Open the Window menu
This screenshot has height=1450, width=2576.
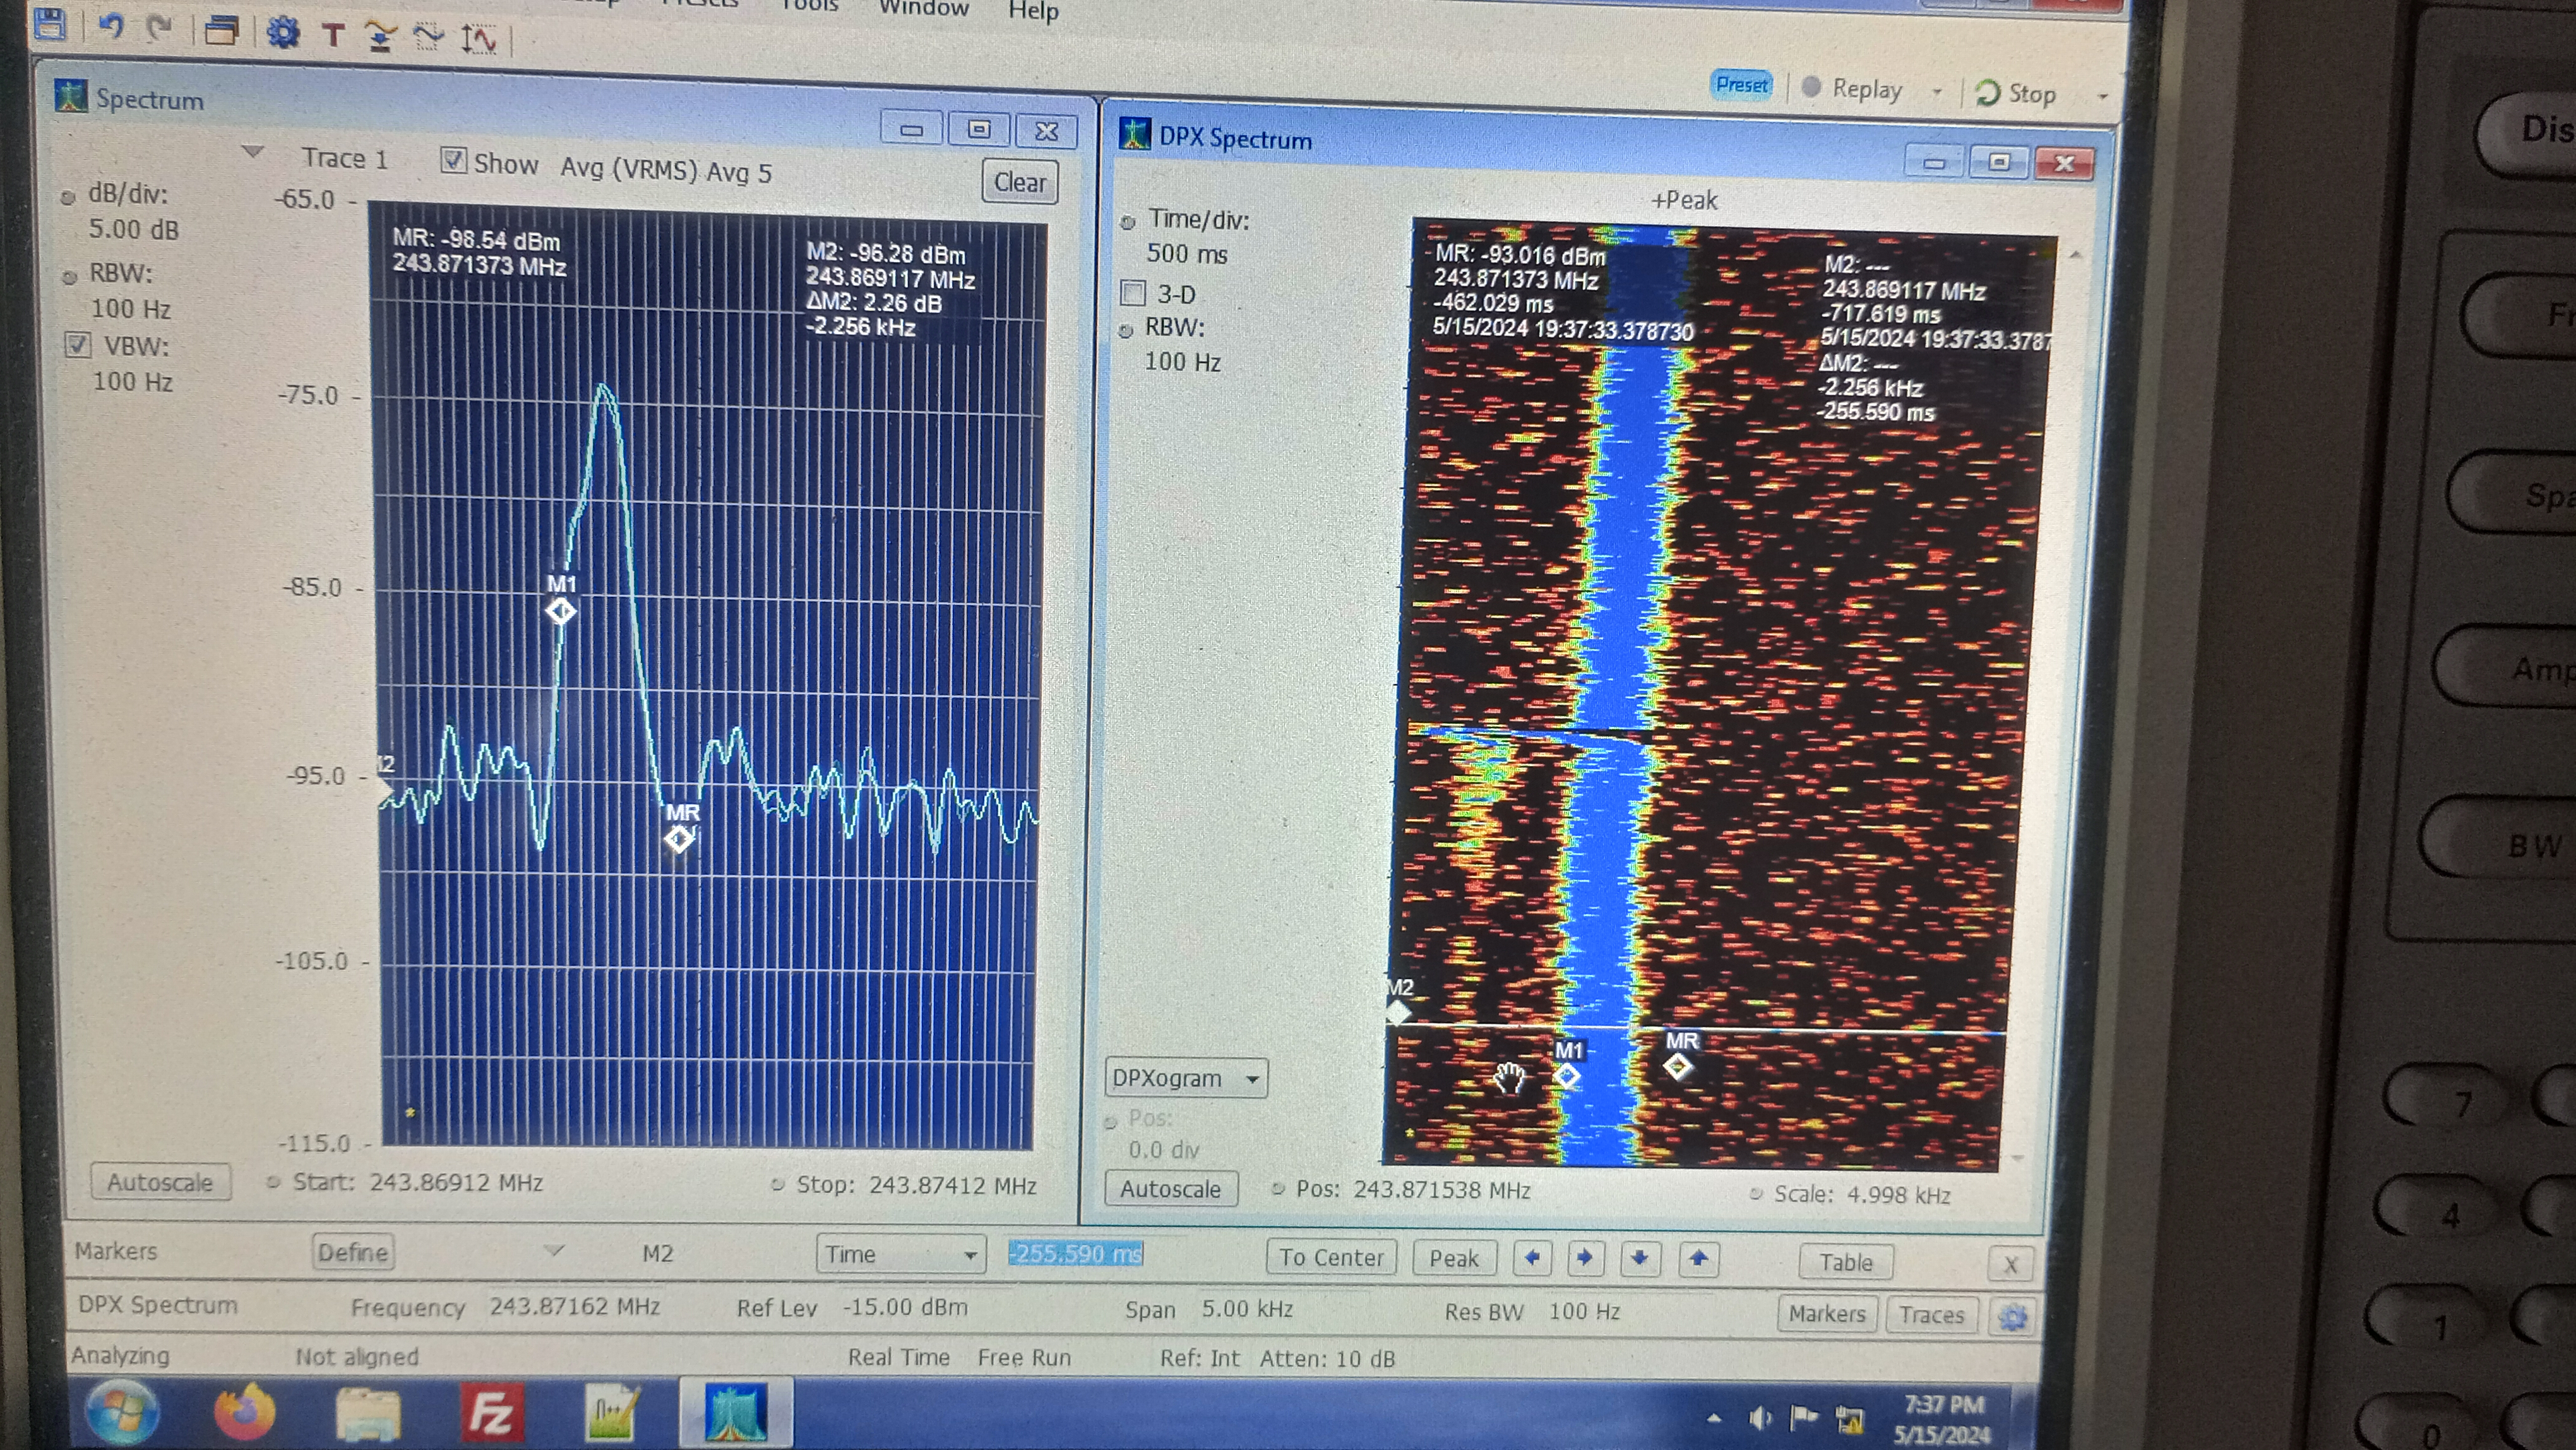point(923,9)
